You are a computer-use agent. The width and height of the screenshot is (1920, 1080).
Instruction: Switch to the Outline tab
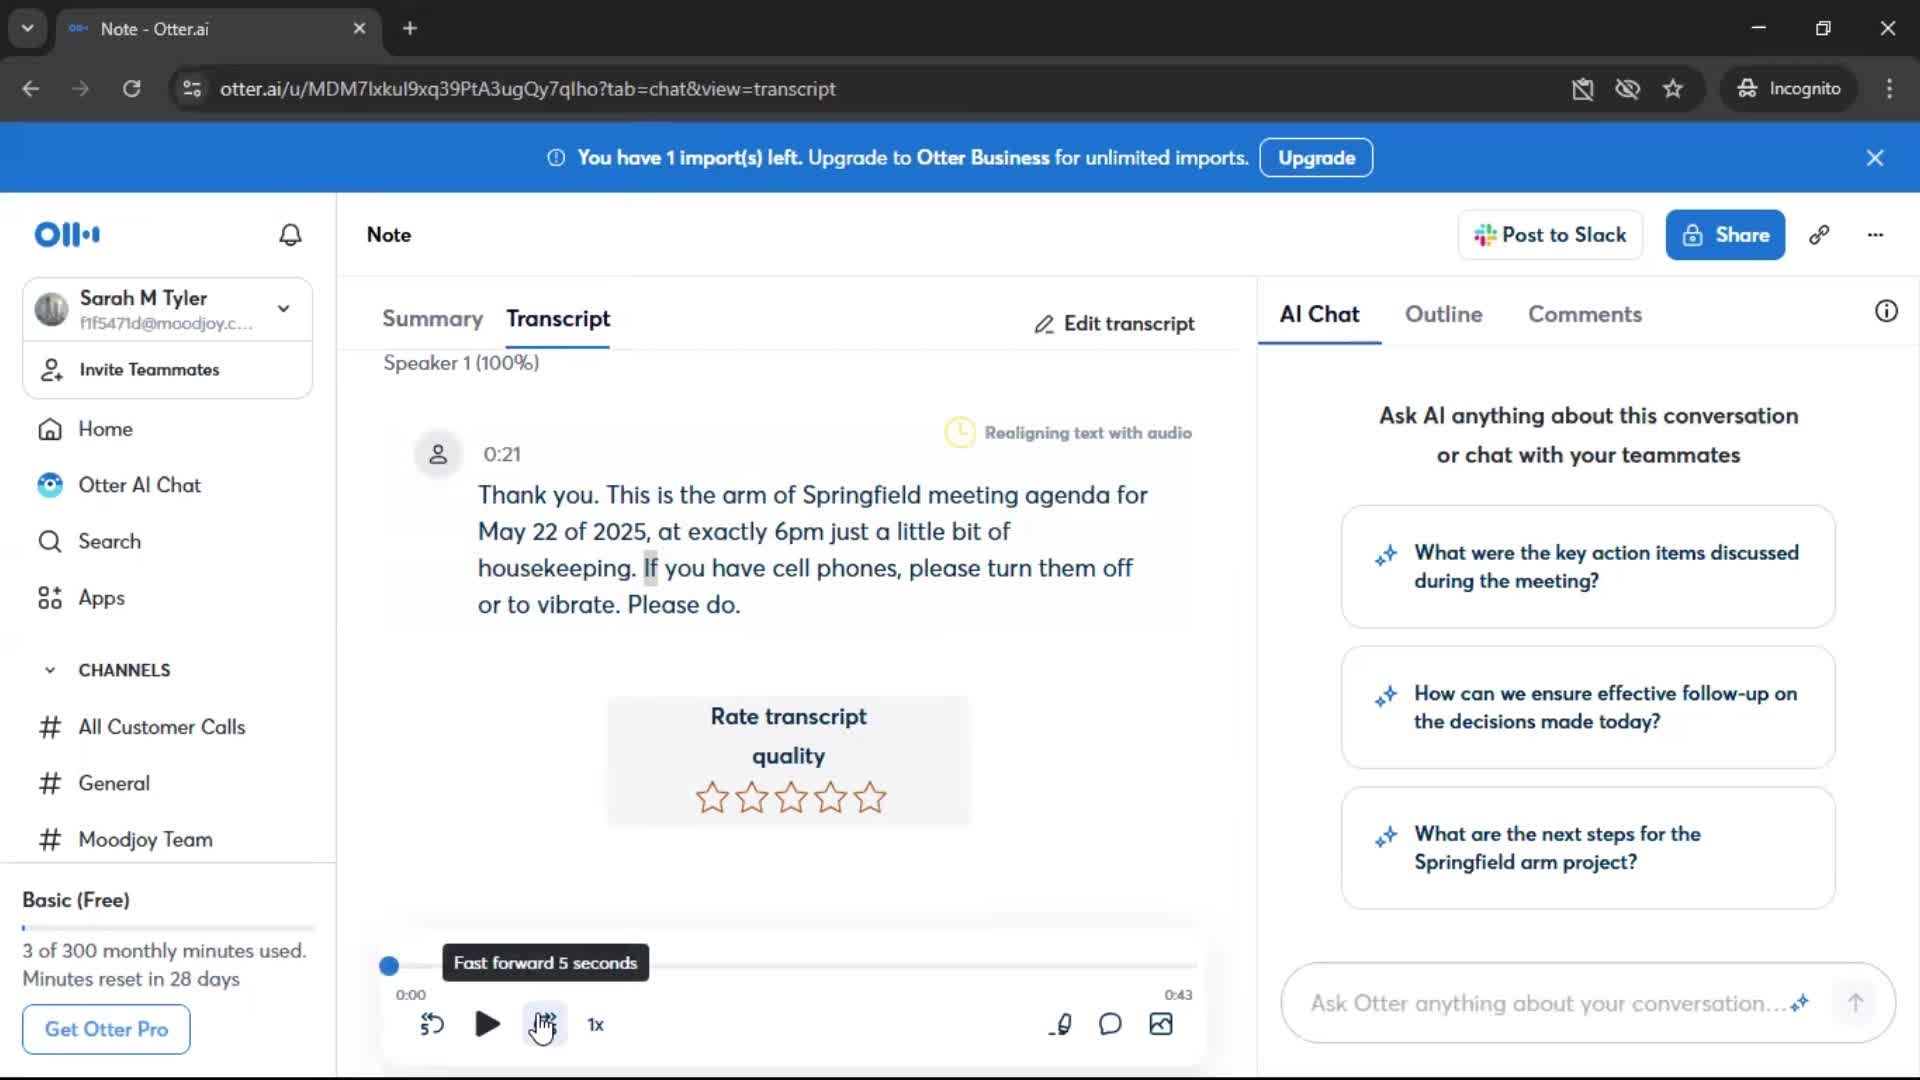point(1443,314)
